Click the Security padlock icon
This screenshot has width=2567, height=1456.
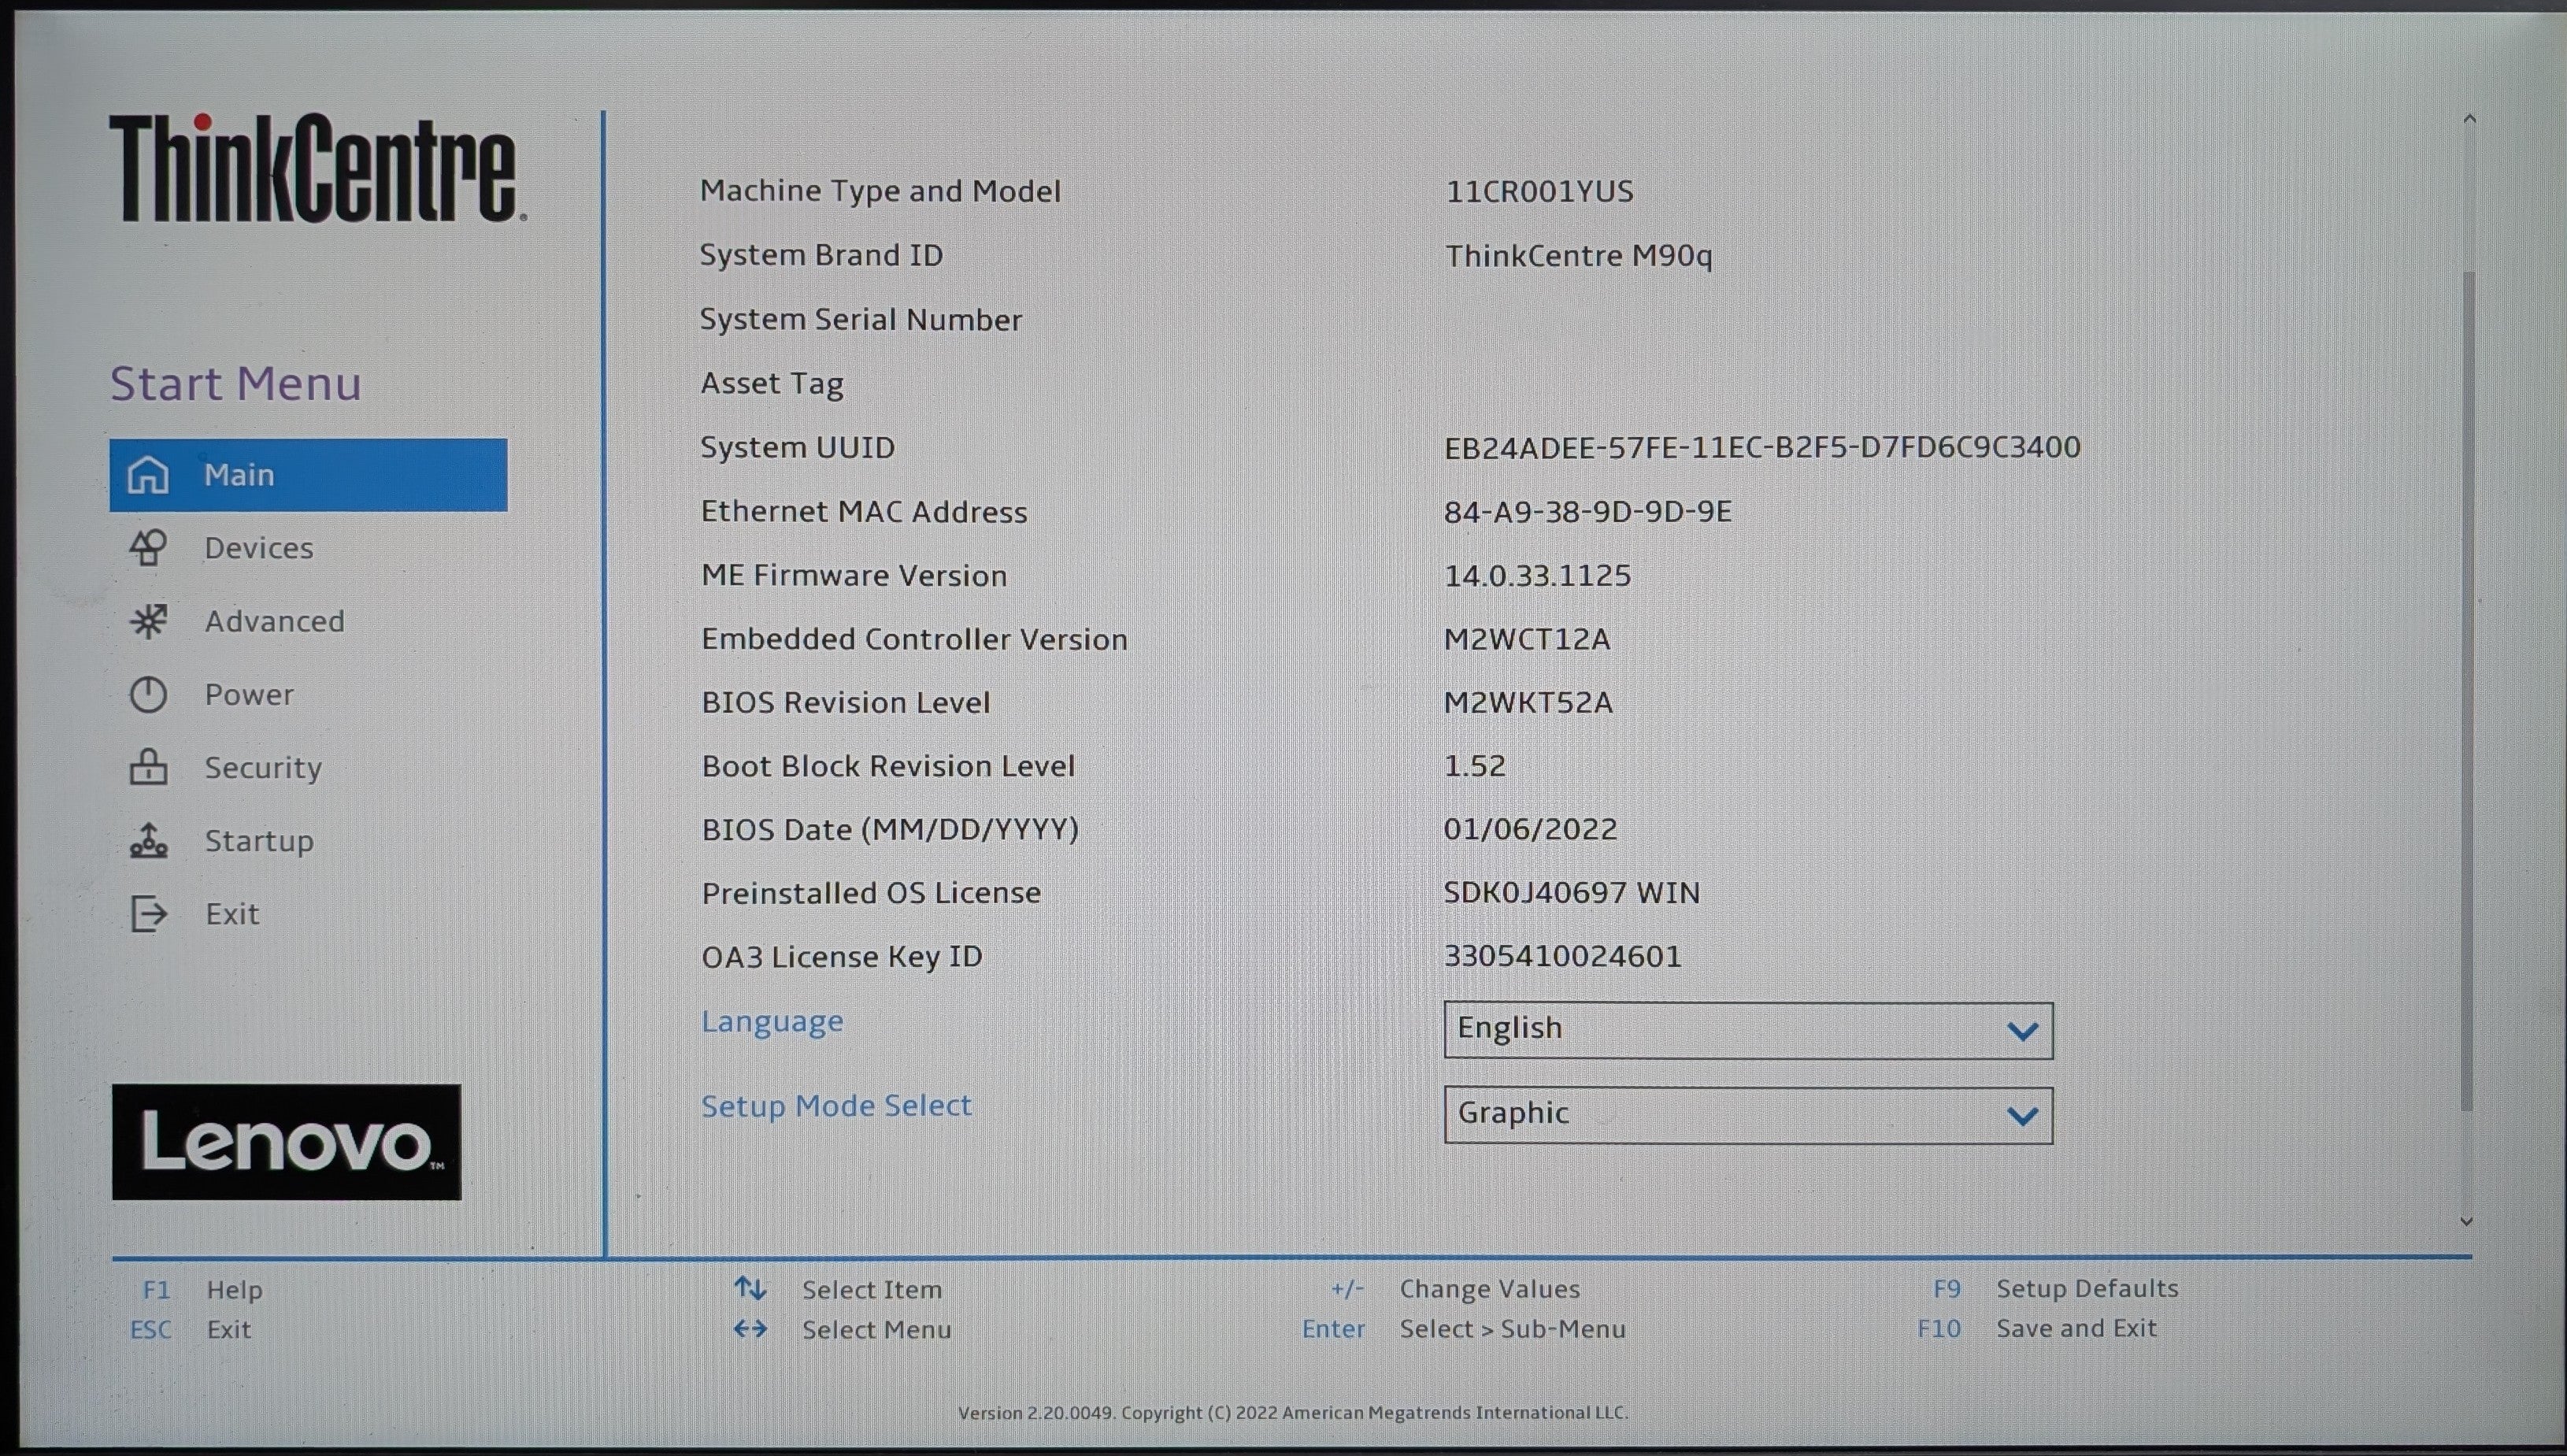(148, 767)
